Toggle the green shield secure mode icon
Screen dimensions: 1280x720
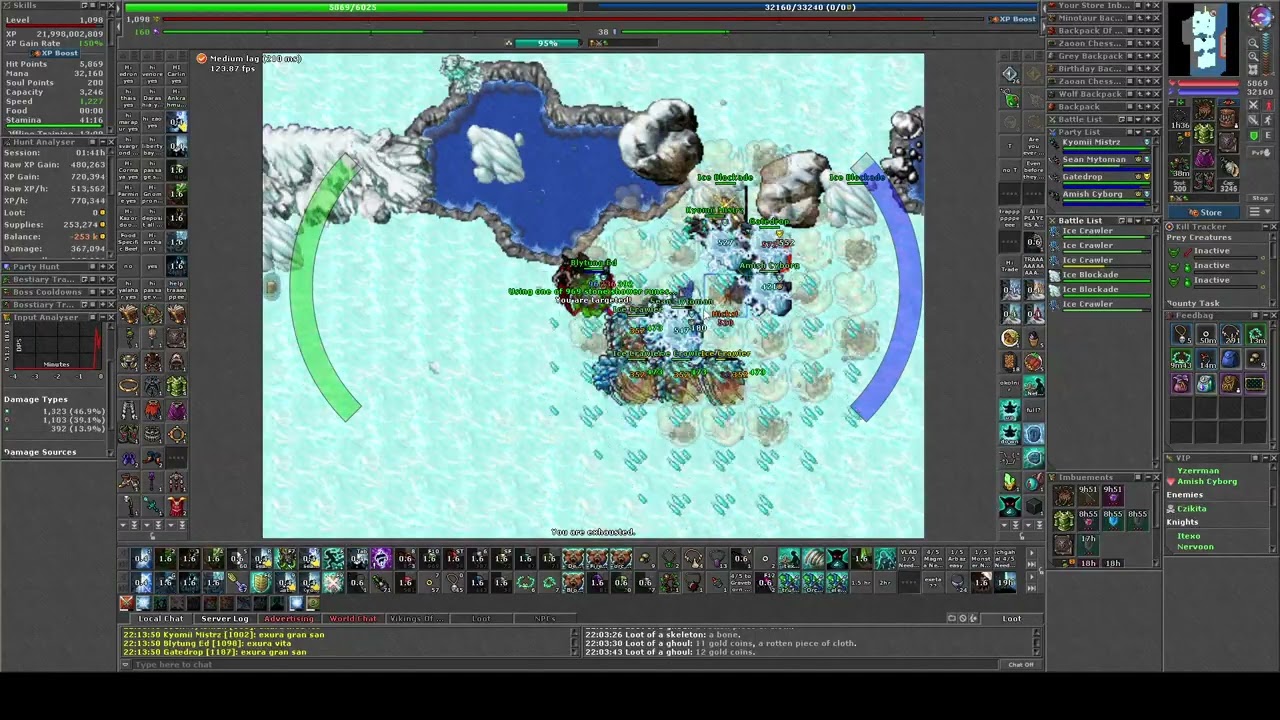[1254, 135]
